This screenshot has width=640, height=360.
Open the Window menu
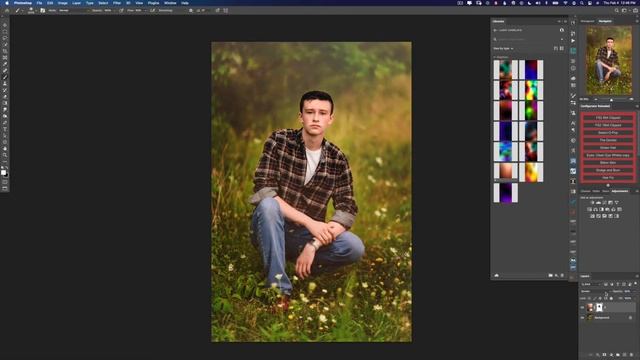pyautogui.click(x=170, y=3)
